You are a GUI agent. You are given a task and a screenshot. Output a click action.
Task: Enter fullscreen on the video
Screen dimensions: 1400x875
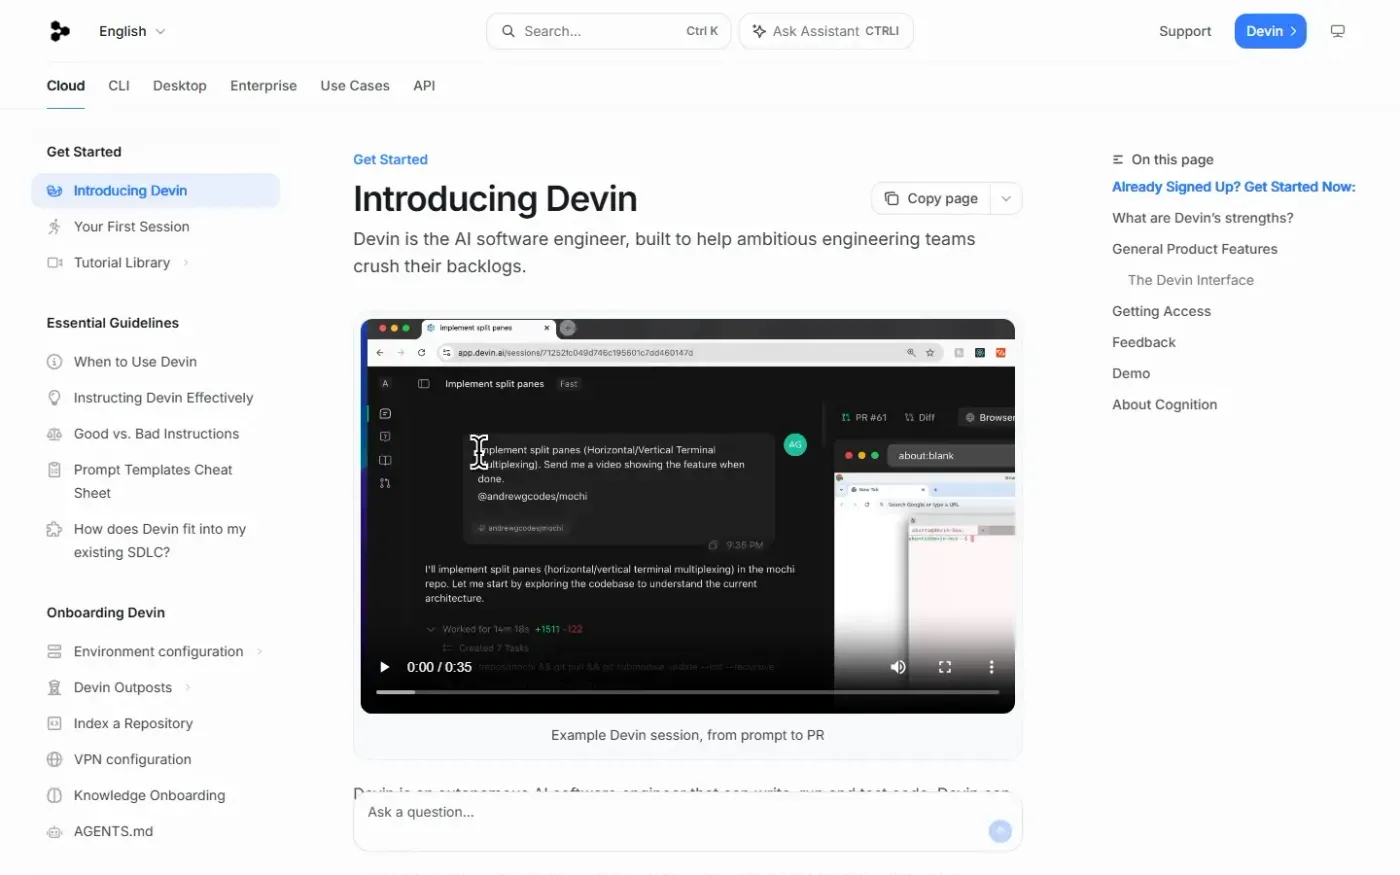pos(944,667)
